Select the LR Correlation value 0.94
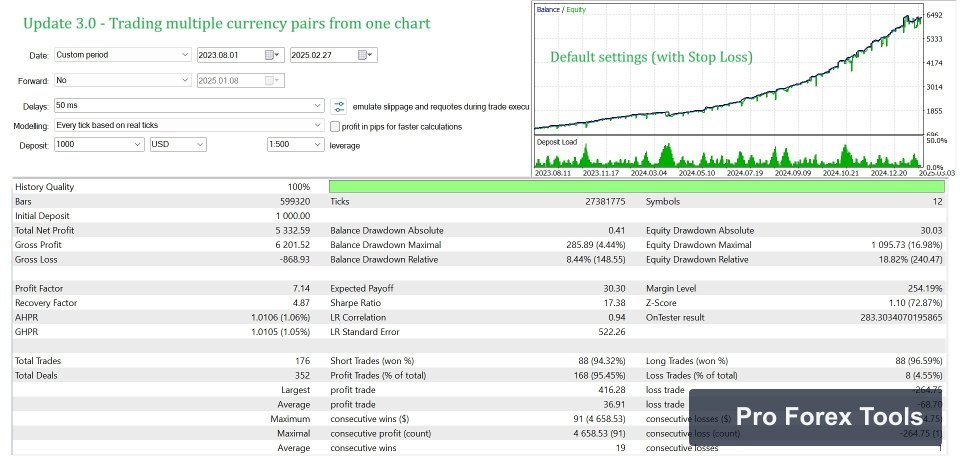This screenshot has height=462, width=960. coord(617,318)
